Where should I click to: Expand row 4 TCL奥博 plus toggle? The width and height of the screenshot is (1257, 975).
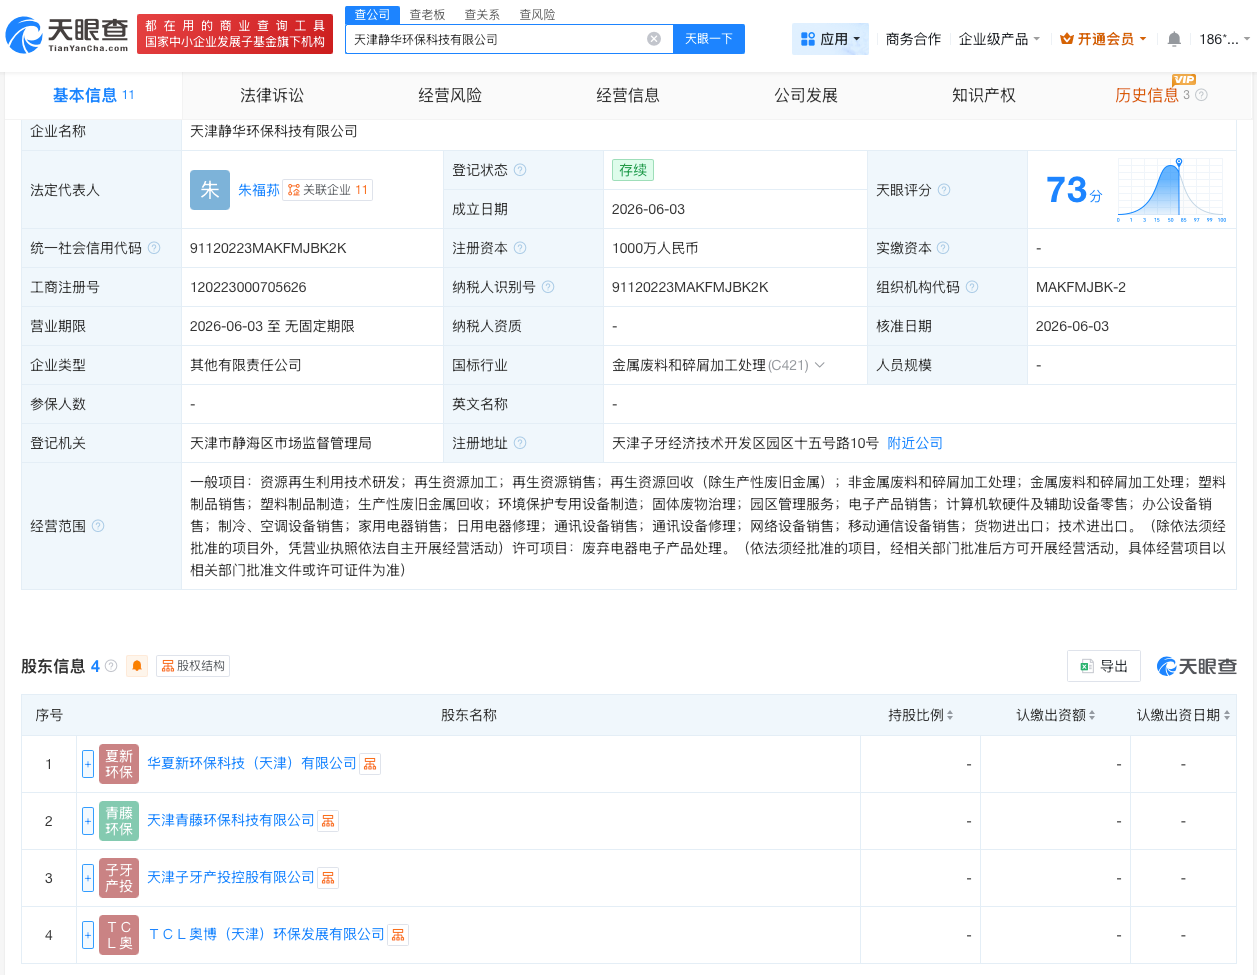88,935
